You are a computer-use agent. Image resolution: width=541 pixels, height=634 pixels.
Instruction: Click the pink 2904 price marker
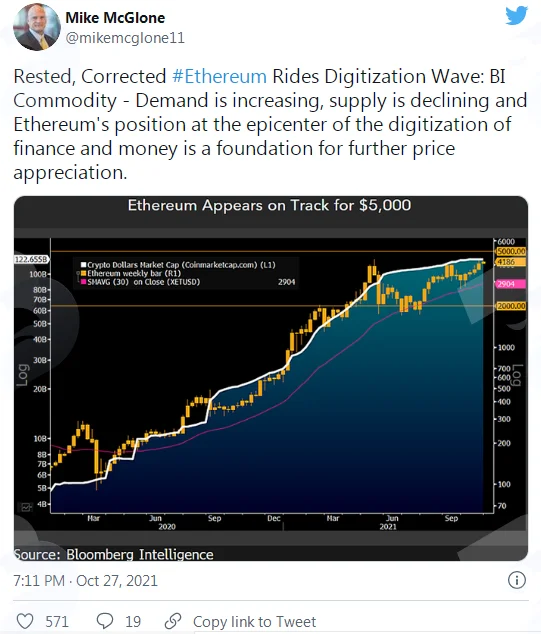(511, 284)
